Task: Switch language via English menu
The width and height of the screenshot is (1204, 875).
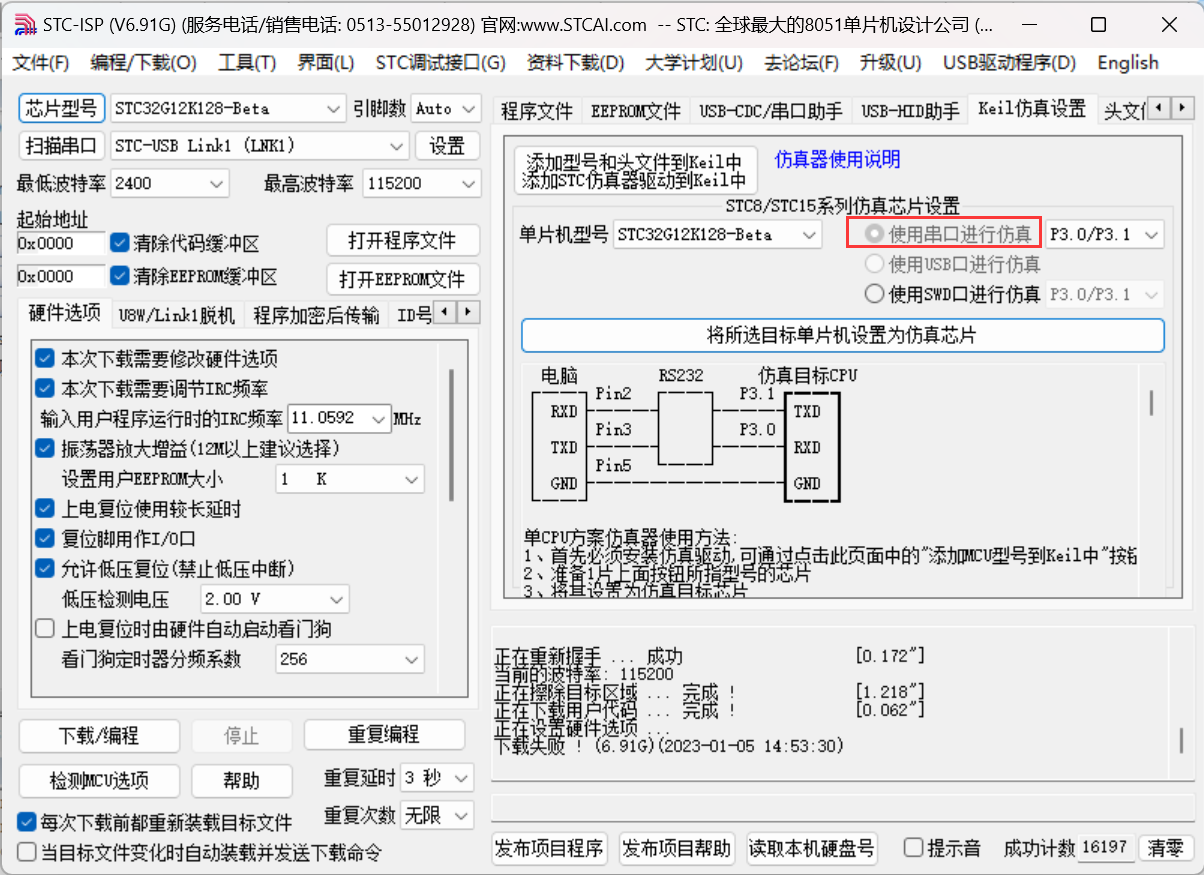Action: [x=1127, y=63]
